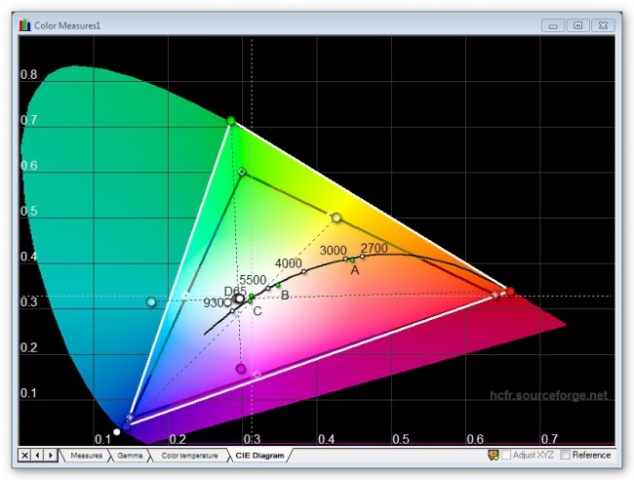The width and height of the screenshot is (634, 480).
Task: Click the icon beside Adjust XYZ
Action: coord(493,455)
